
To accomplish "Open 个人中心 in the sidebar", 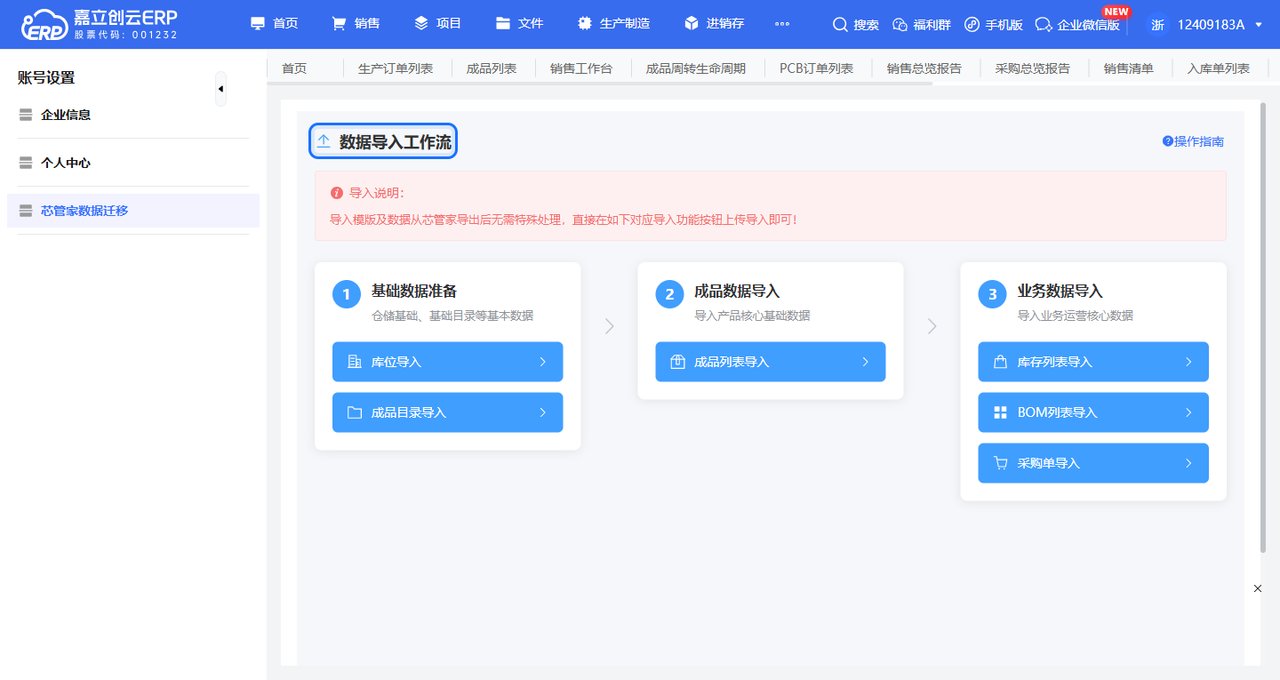I will 65,163.
